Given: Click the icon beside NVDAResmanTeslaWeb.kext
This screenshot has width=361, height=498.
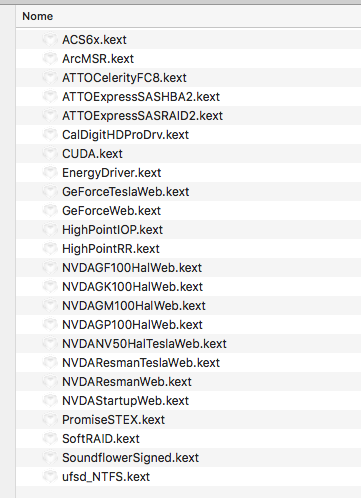Looking at the screenshot, I should (x=50, y=362).
